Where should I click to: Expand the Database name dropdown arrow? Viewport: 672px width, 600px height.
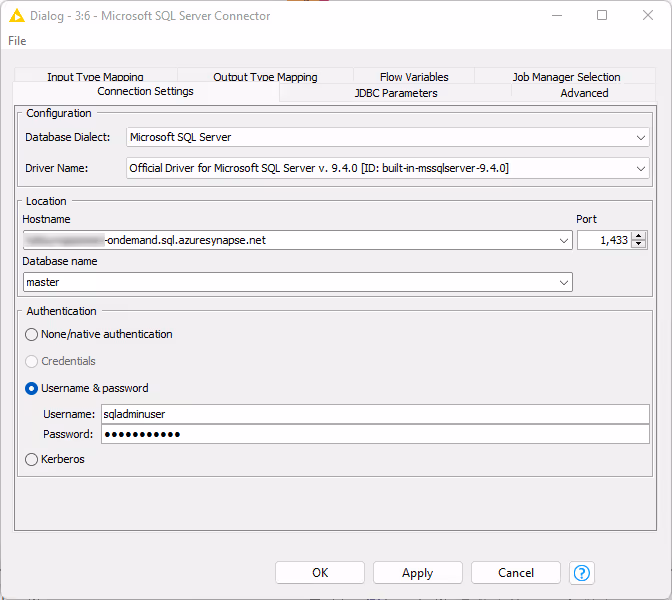(564, 282)
